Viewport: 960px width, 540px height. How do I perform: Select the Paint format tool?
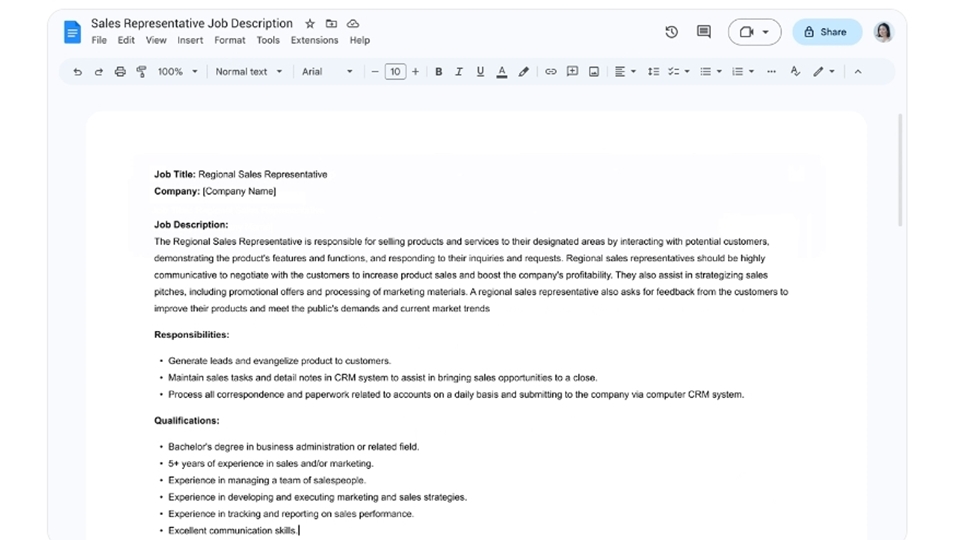click(141, 72)
